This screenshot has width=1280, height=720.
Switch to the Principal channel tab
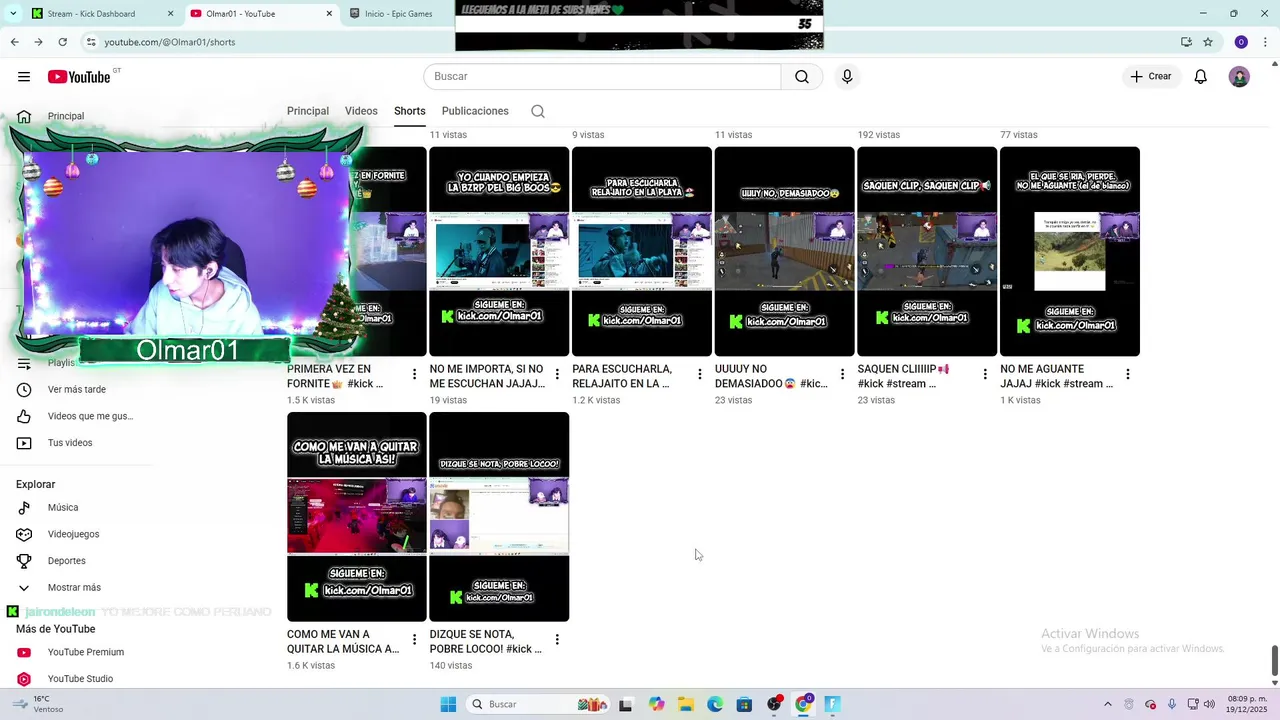[308, 111]
